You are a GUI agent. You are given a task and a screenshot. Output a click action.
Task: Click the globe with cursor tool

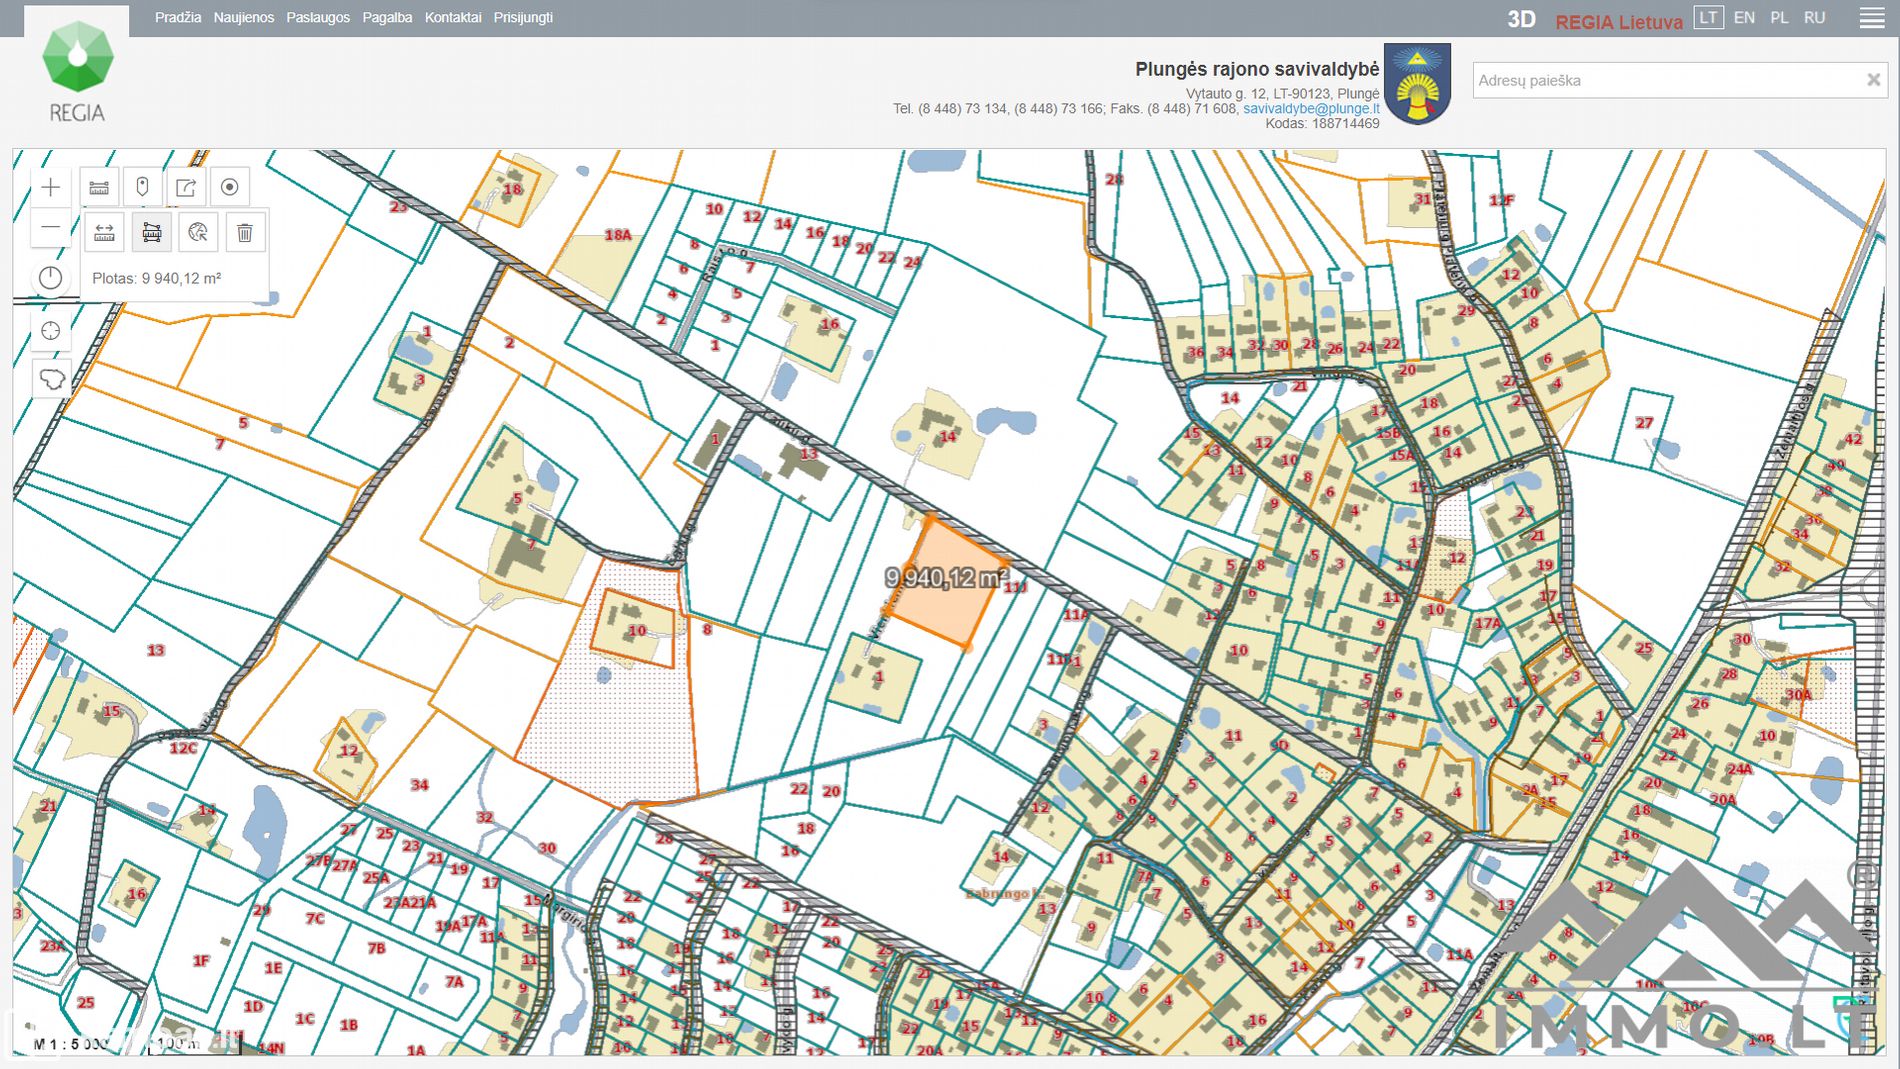[198, 233]
